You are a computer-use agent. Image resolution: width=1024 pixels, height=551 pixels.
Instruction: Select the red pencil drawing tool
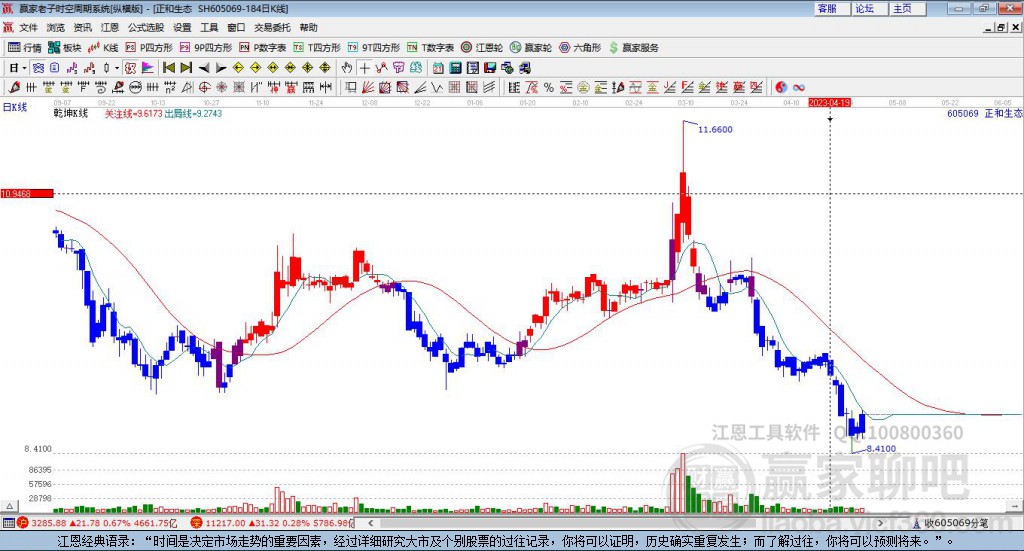(13, 87)
